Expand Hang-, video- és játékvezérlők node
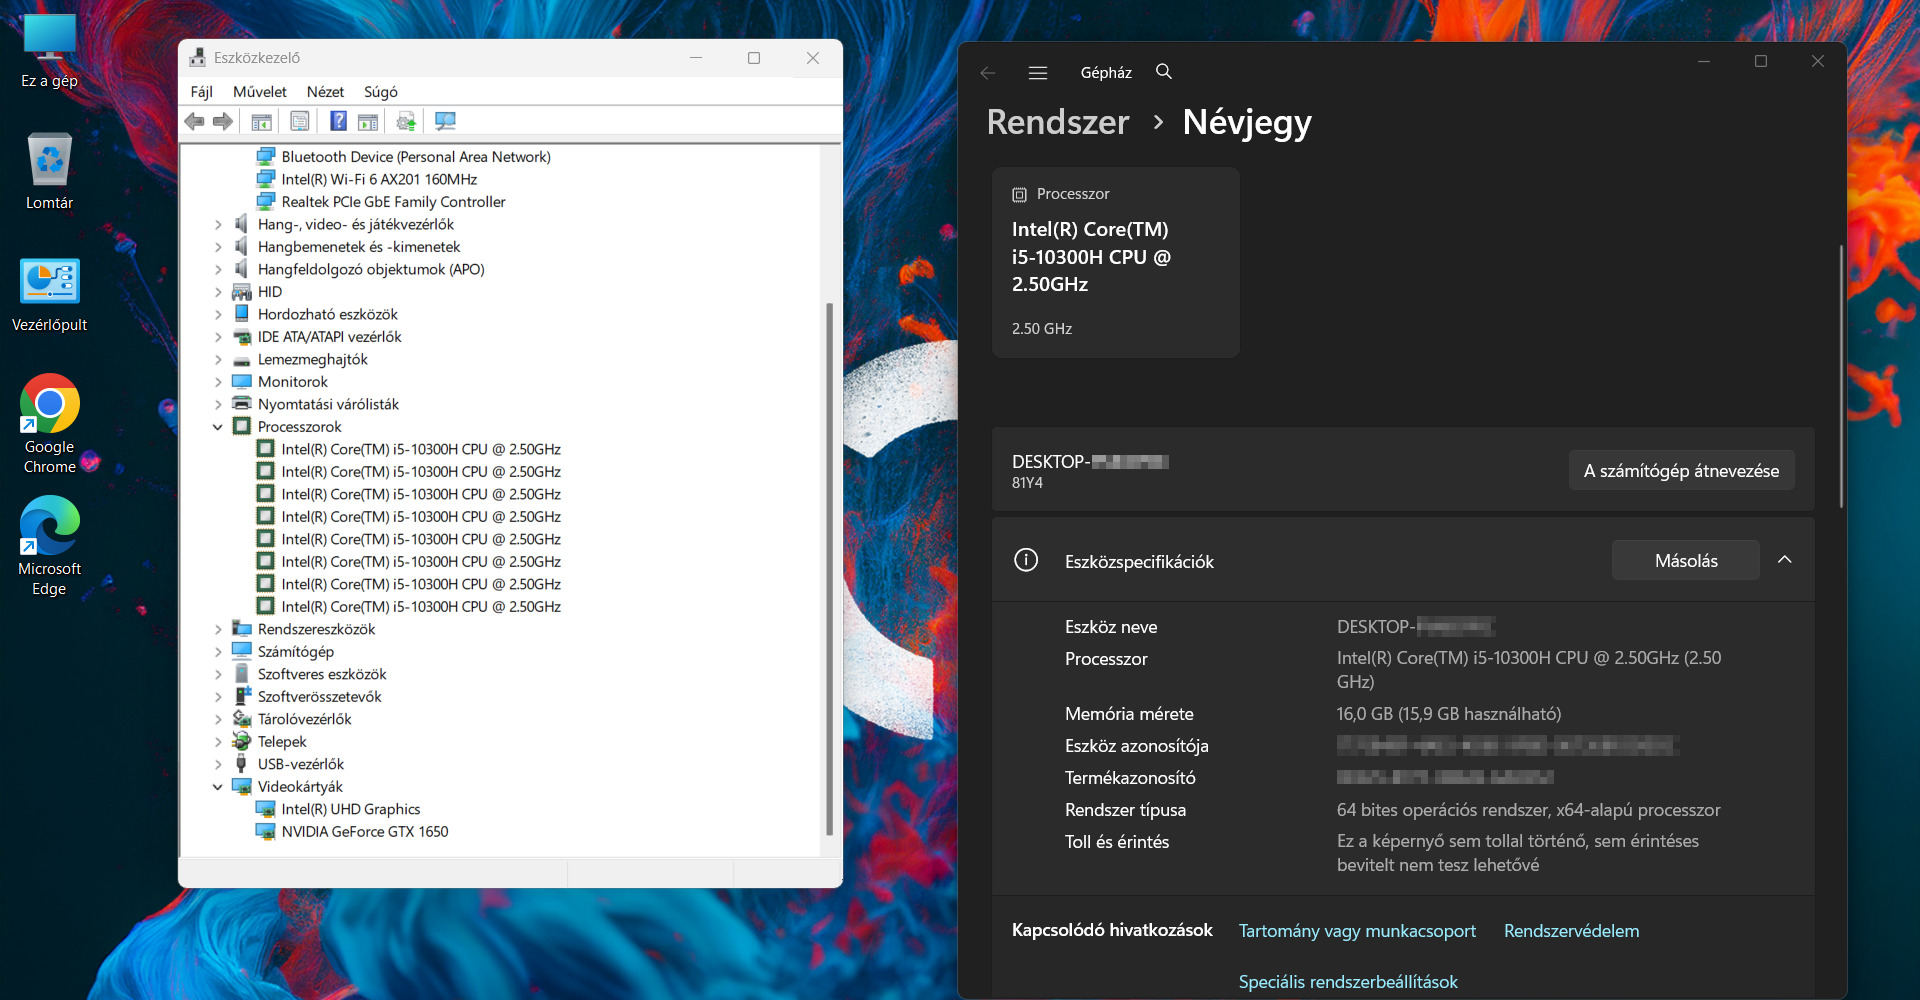 218,224
